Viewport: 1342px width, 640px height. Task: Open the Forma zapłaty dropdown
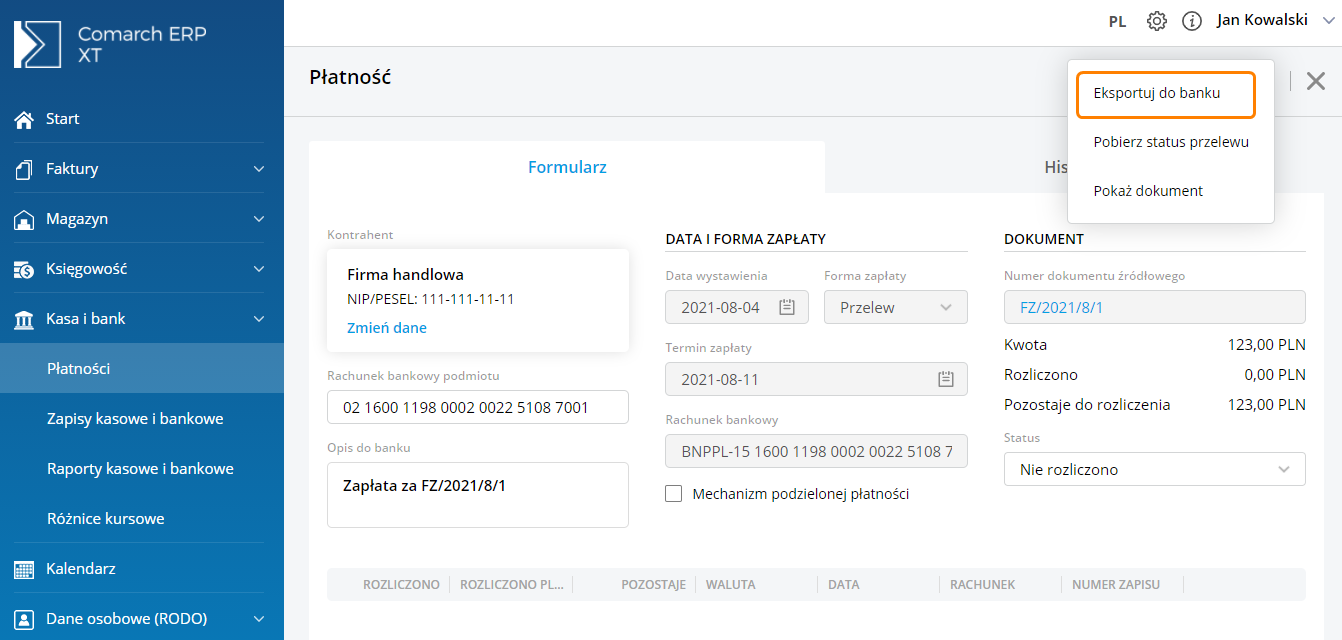(895, 308)
